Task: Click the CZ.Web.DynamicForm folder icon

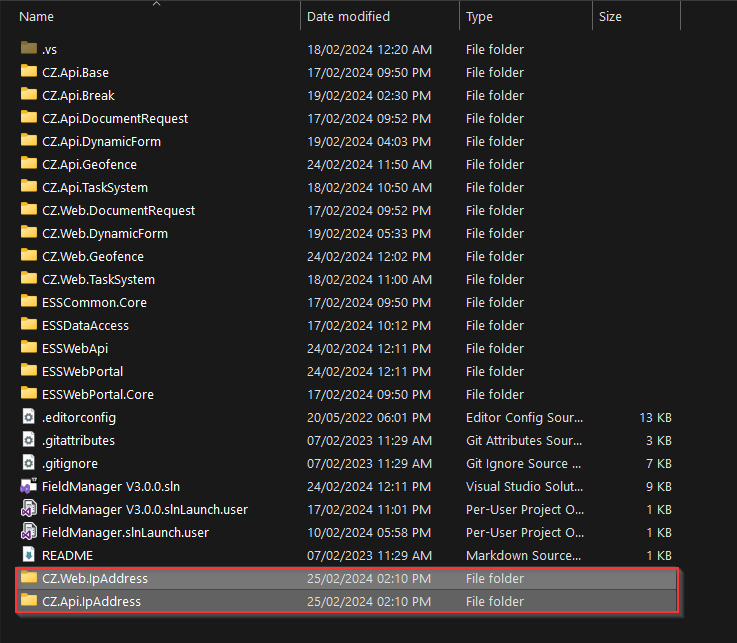Action: [29, 232]
